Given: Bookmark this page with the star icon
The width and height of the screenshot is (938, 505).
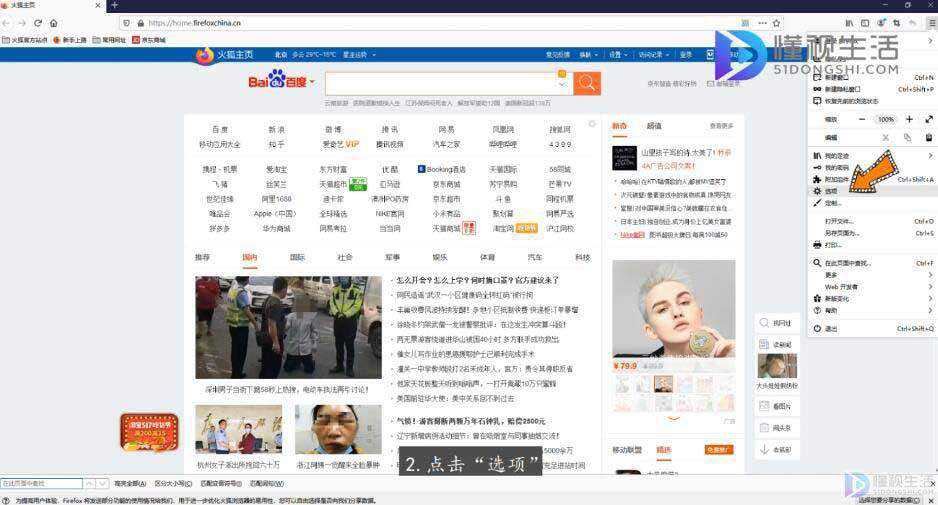Looking at the screenshot, I should (776, 23).
